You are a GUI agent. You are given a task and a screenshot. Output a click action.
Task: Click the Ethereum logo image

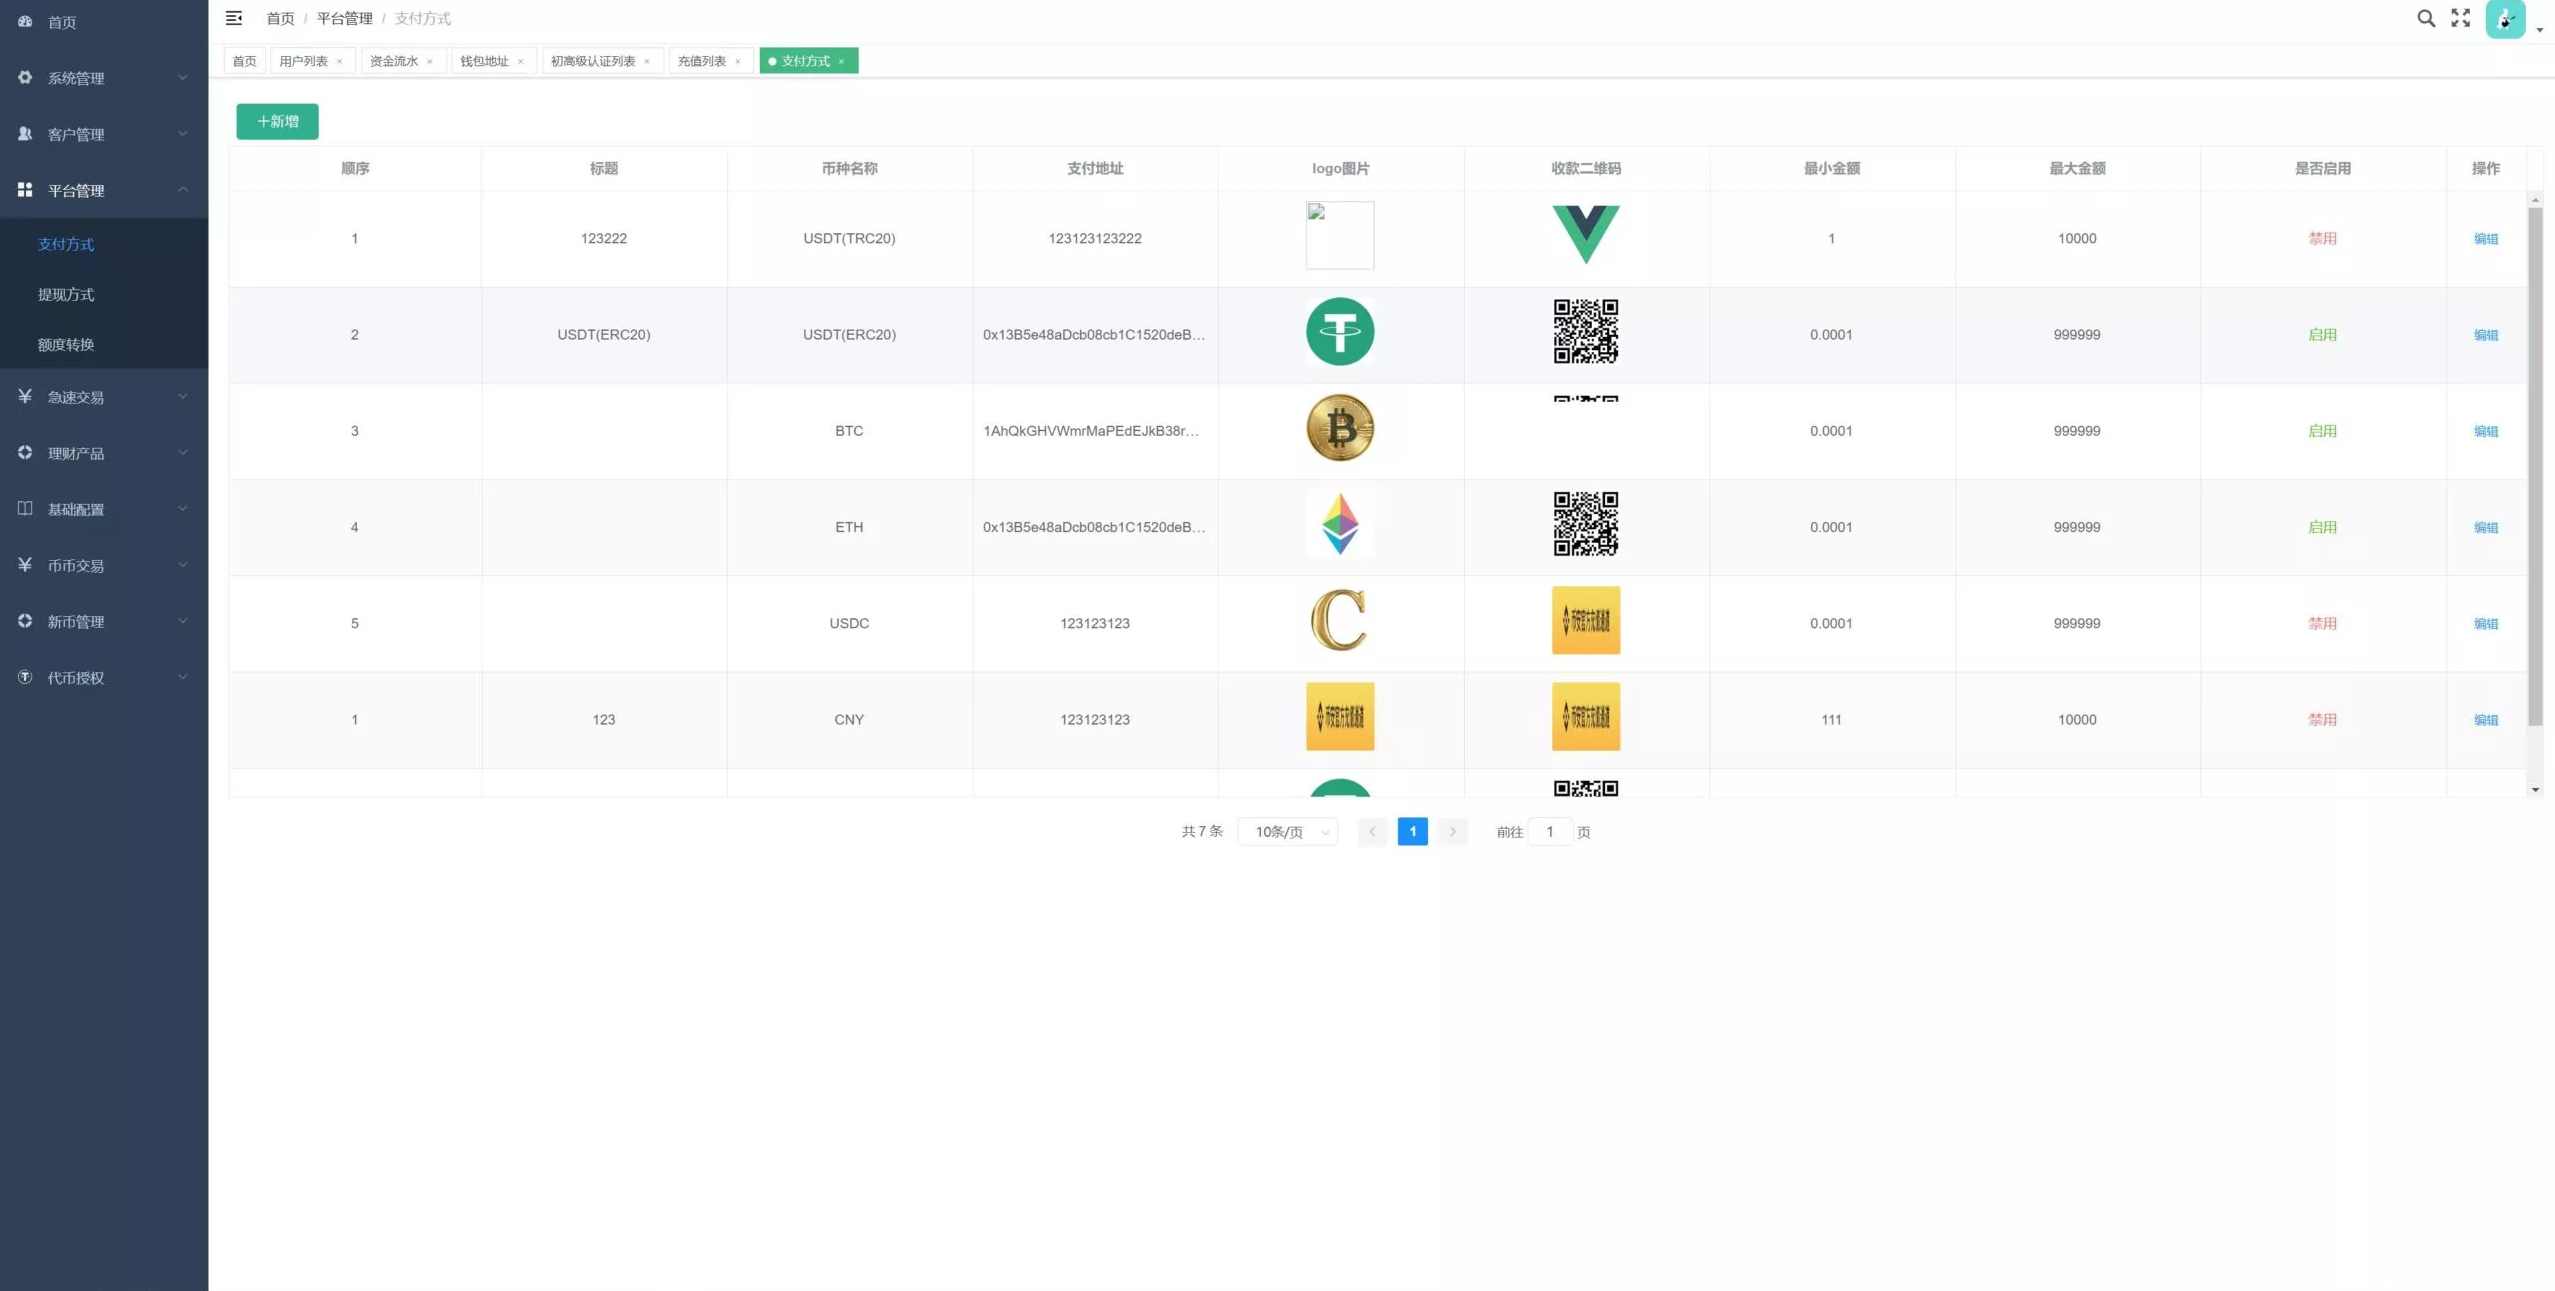click(1339, 524)
